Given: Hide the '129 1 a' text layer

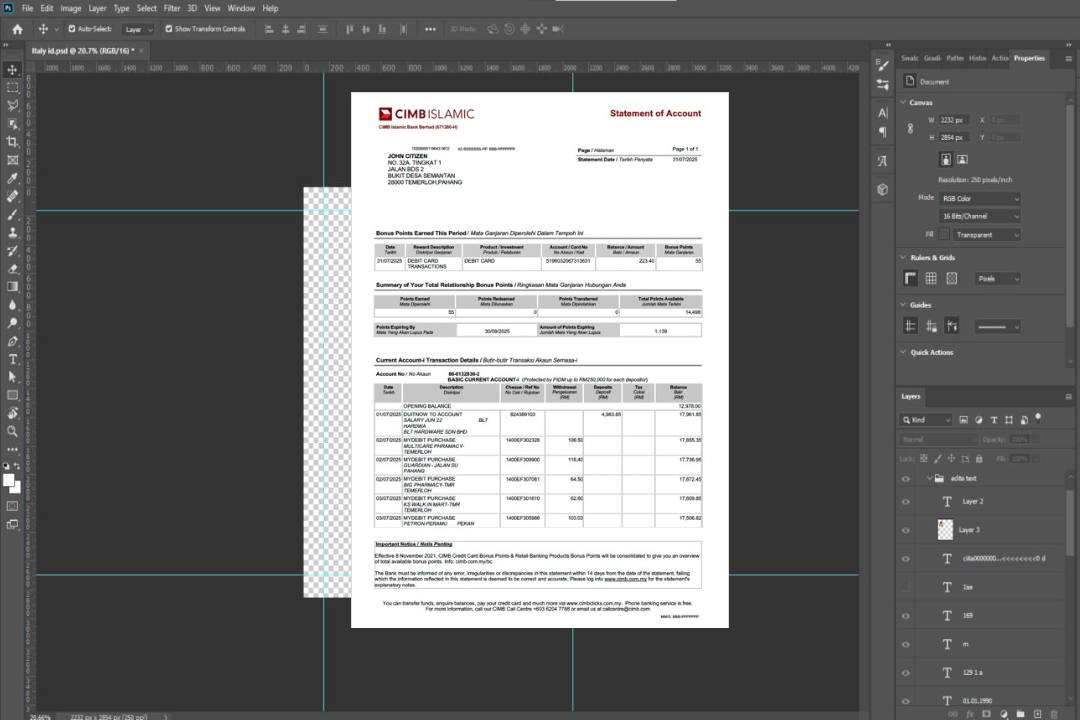Looking at the screenshot, I should [906, 673].
